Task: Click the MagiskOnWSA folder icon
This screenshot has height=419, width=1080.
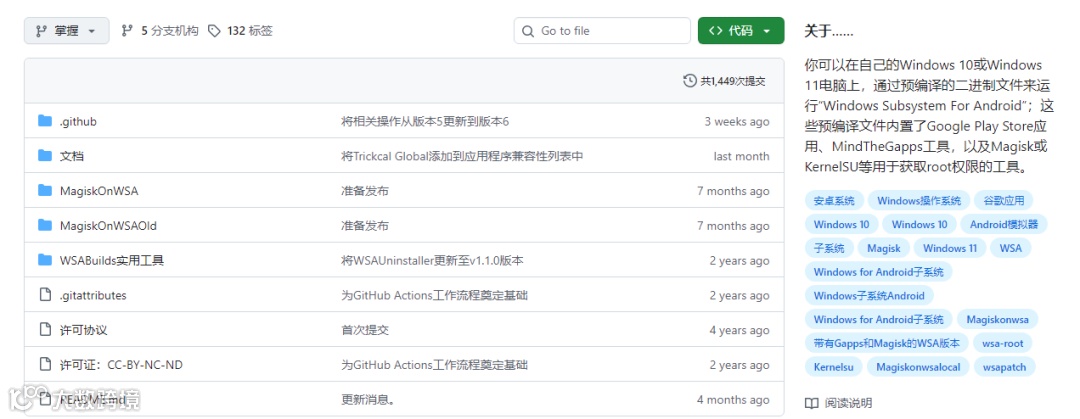Action: (45, 190)
